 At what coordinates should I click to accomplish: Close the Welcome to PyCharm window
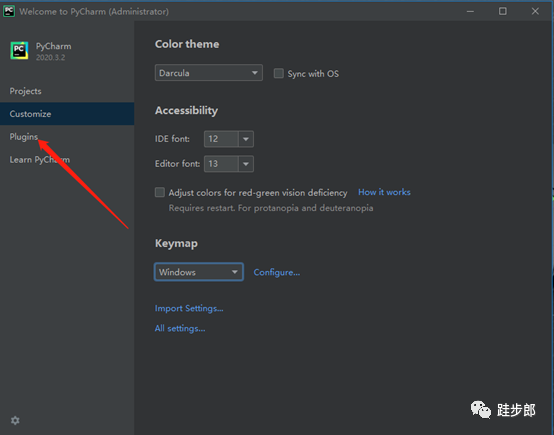[x=535, y=11]
